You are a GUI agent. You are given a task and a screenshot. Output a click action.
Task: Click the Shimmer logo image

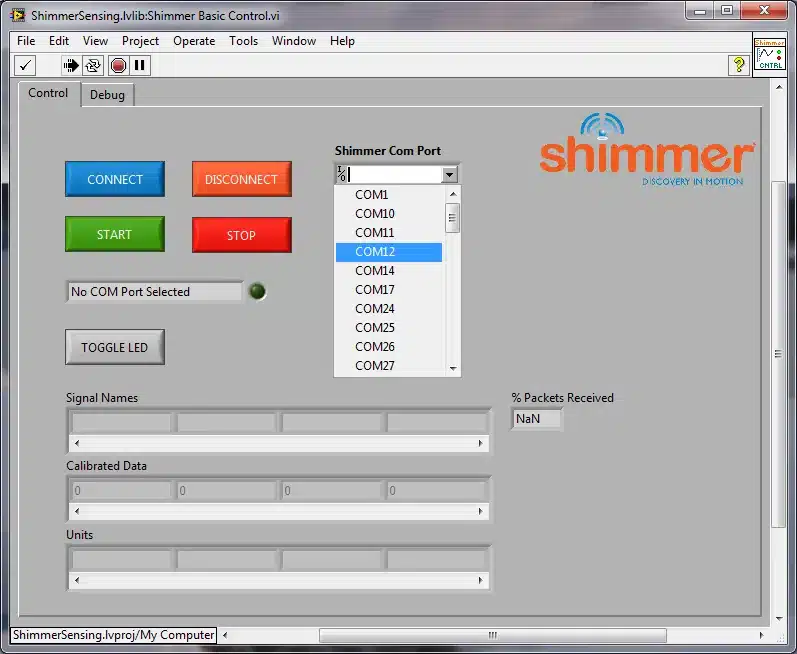(648, 149)
